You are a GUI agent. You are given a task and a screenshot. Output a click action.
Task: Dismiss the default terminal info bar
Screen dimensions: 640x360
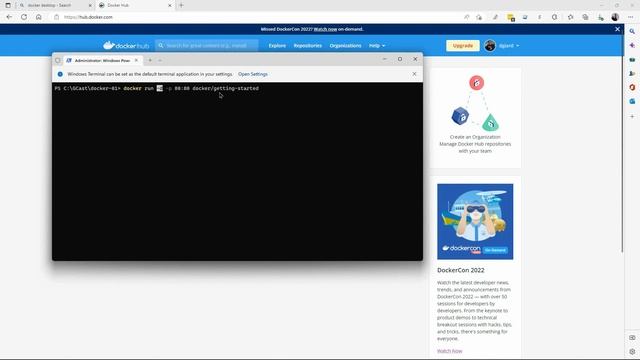(x=414, y=74)
